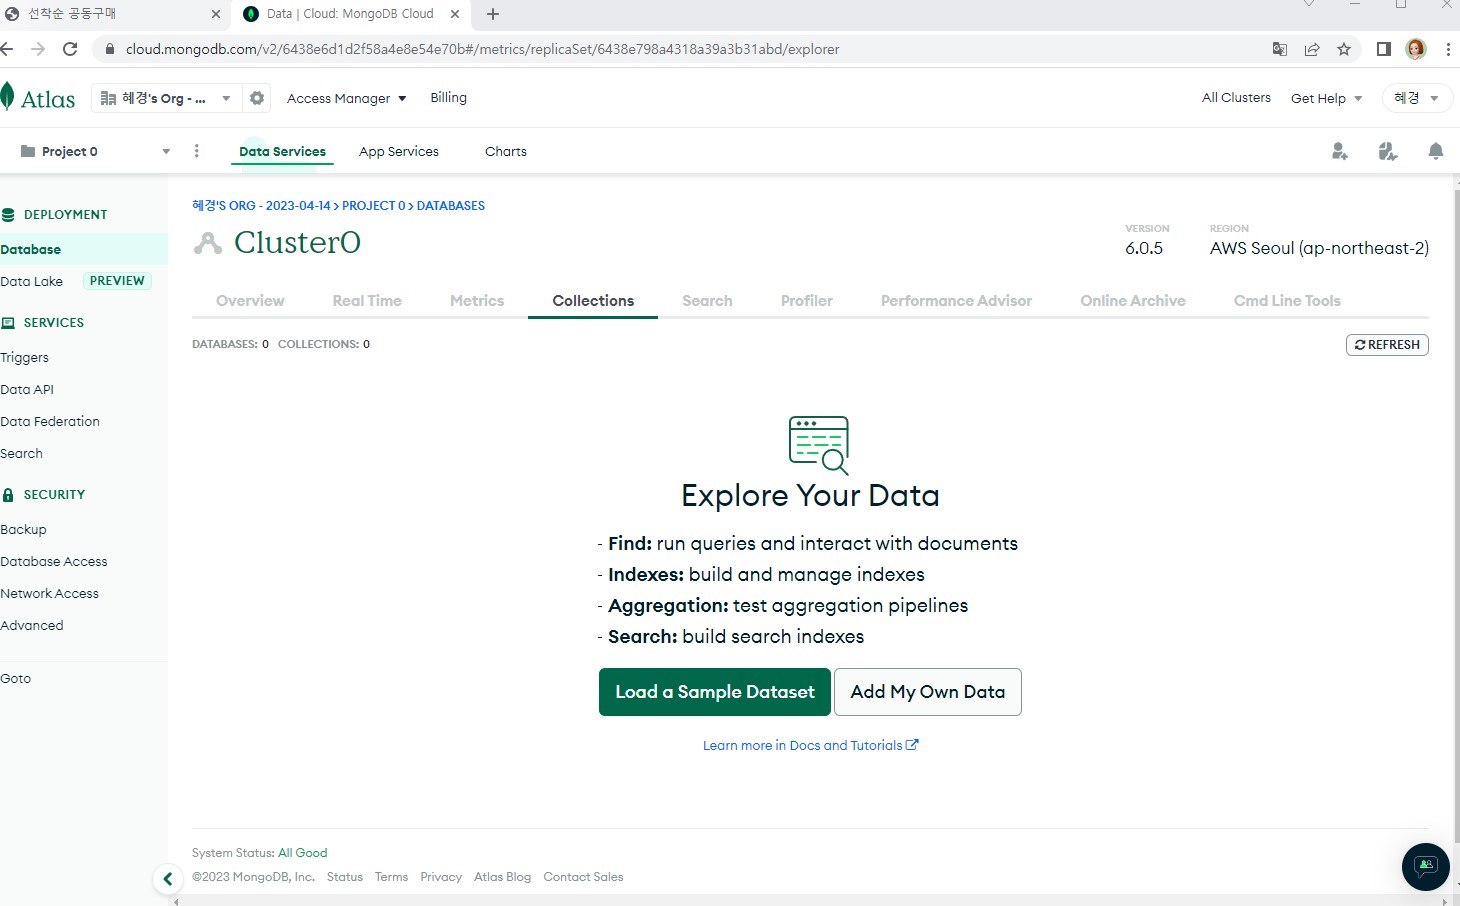
Task: Bookmark this page with star icon
Action: tap(1344, 49)
